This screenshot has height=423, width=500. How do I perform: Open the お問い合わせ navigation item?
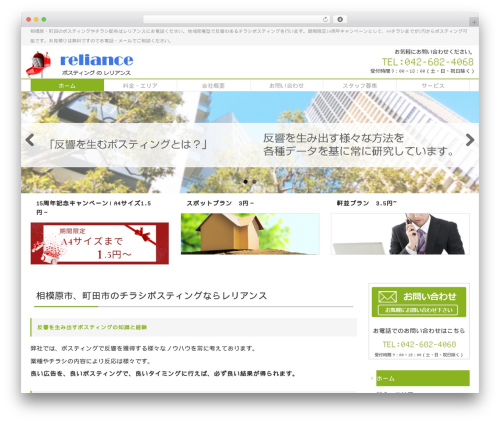click(x=286, y=86)
